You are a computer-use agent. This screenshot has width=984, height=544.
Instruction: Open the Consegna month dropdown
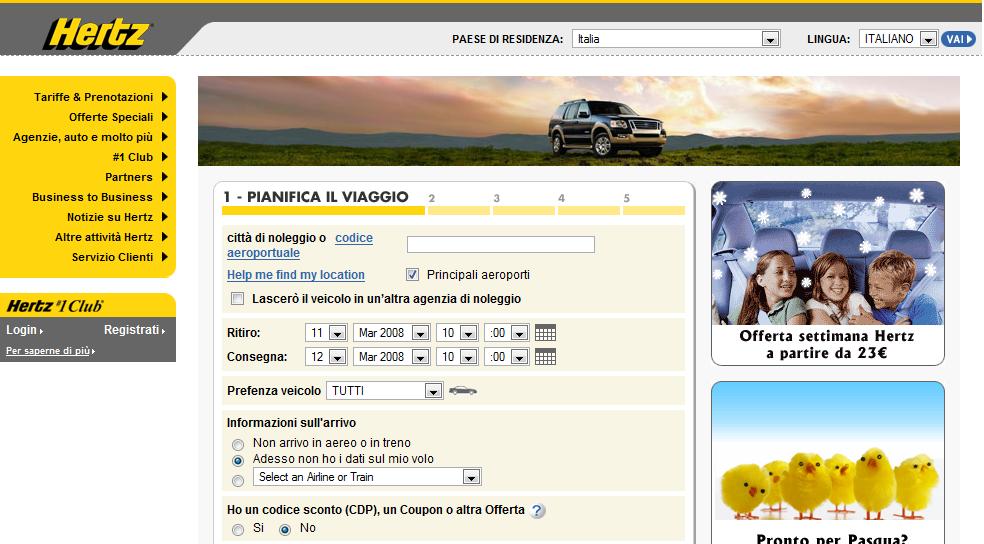[392, 356]
